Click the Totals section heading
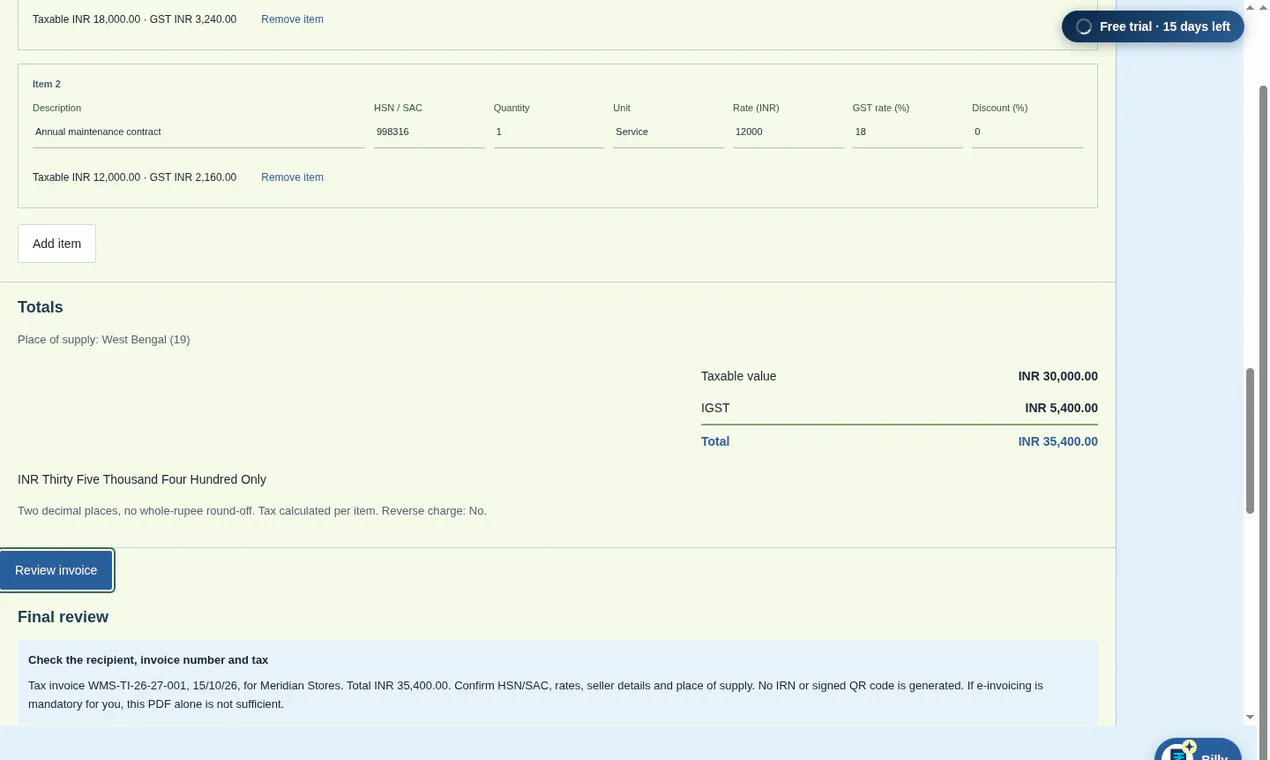 pos(41,308)
